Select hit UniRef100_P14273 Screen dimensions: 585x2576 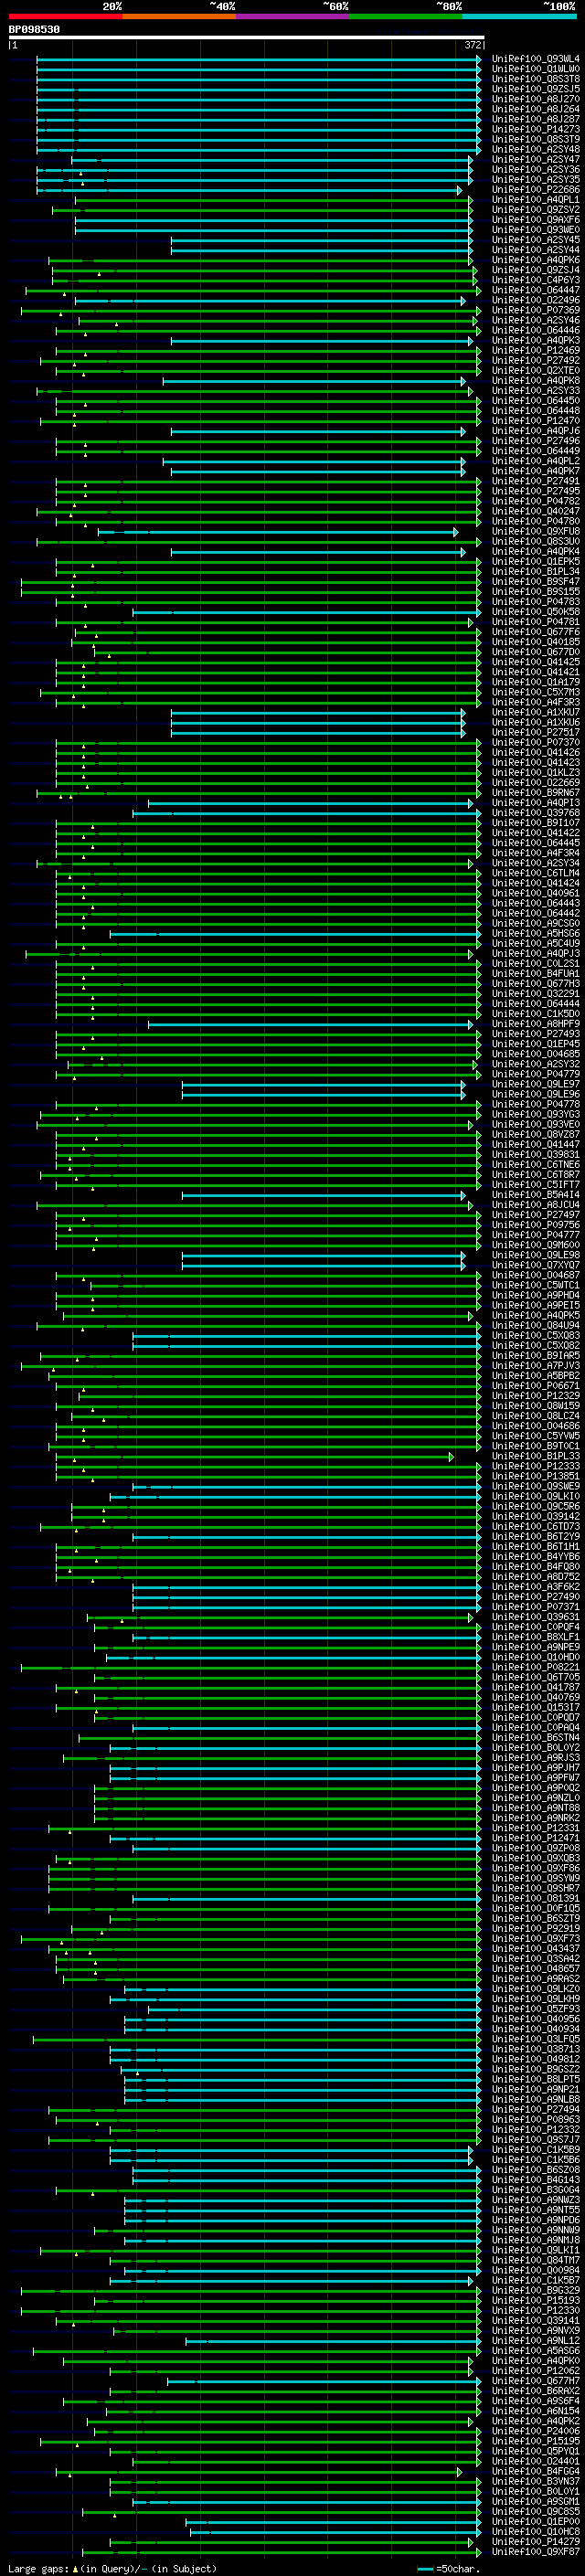point(535,129)
